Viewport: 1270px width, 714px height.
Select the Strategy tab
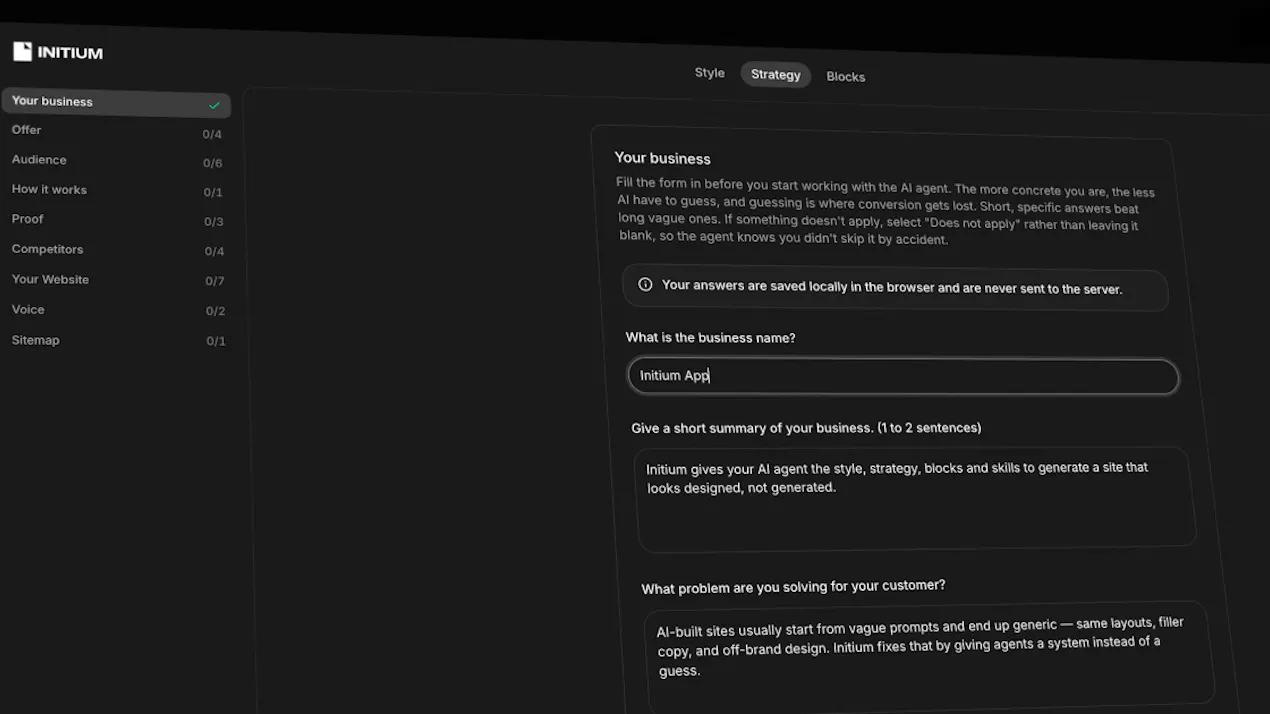click(x=775, y=74)
